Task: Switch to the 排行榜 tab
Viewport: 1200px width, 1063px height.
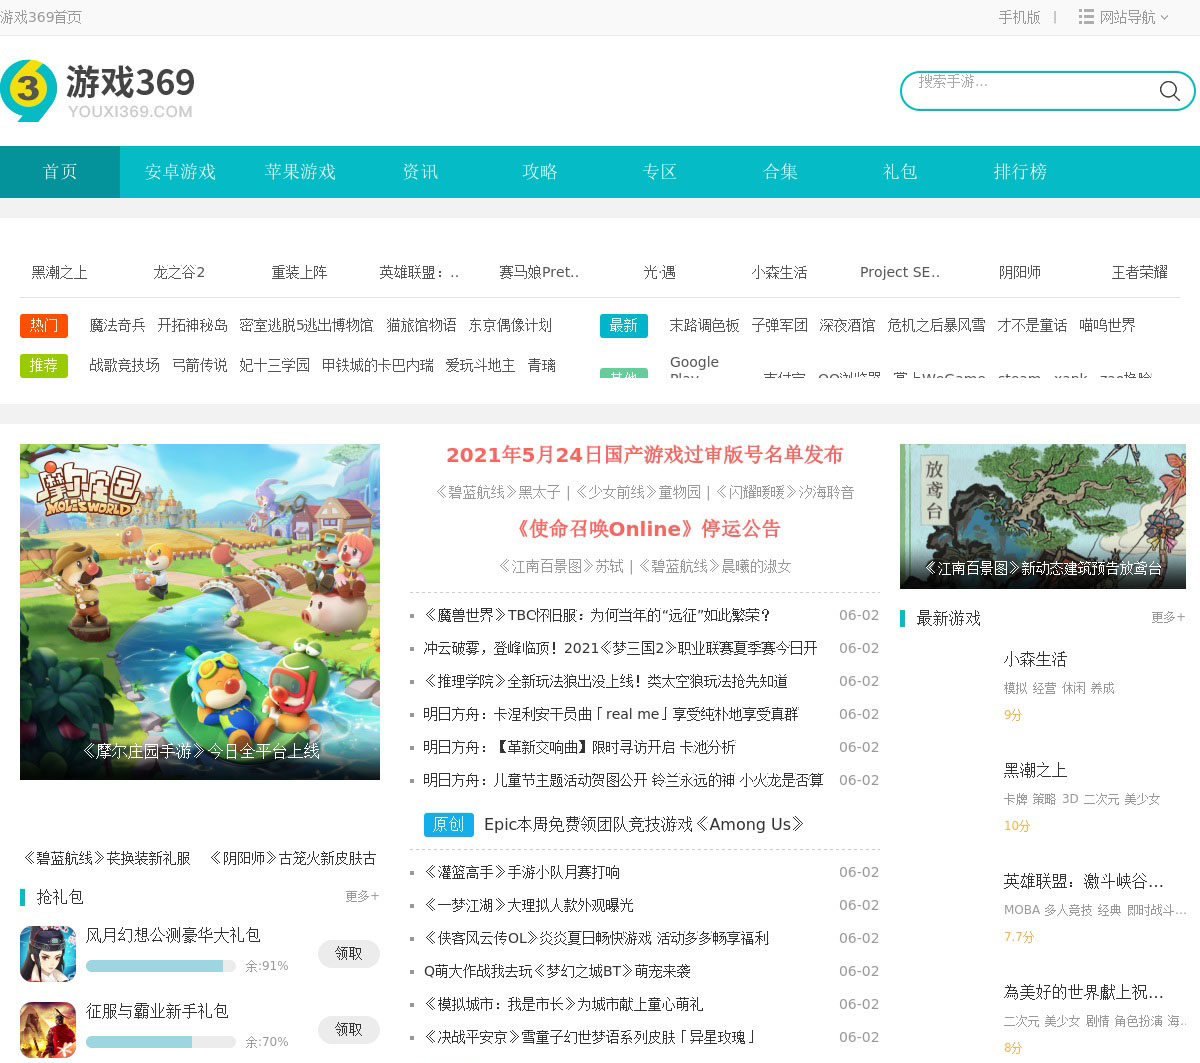Action: point(1020,172)
